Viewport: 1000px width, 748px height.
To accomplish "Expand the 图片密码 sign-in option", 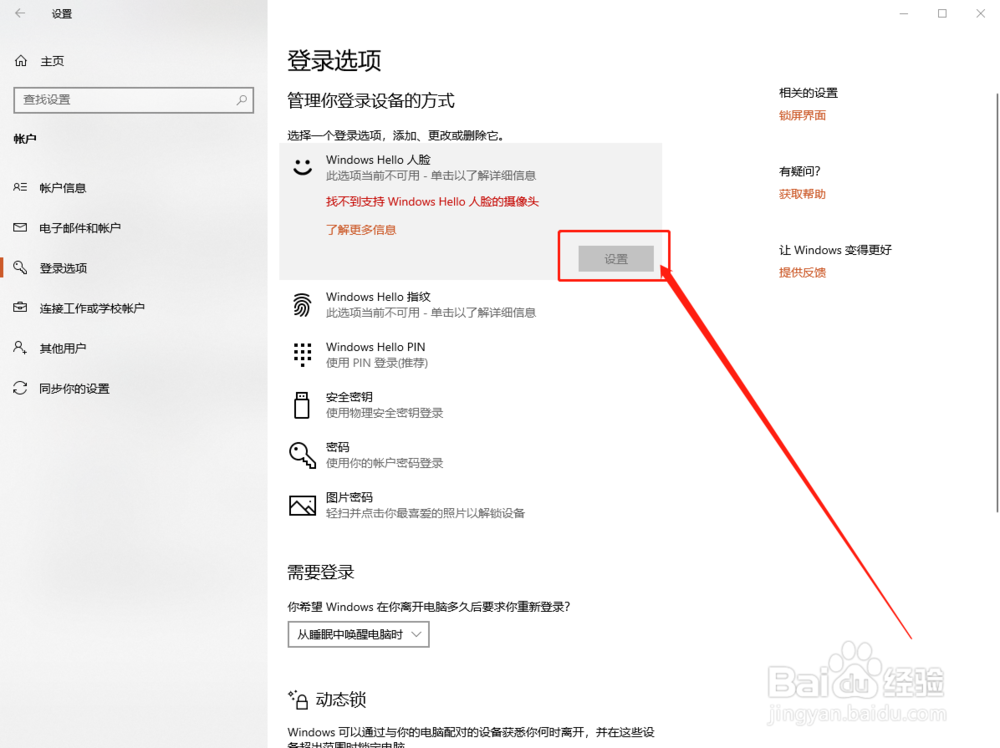I will pyautogui.click(x=471, y=506).
